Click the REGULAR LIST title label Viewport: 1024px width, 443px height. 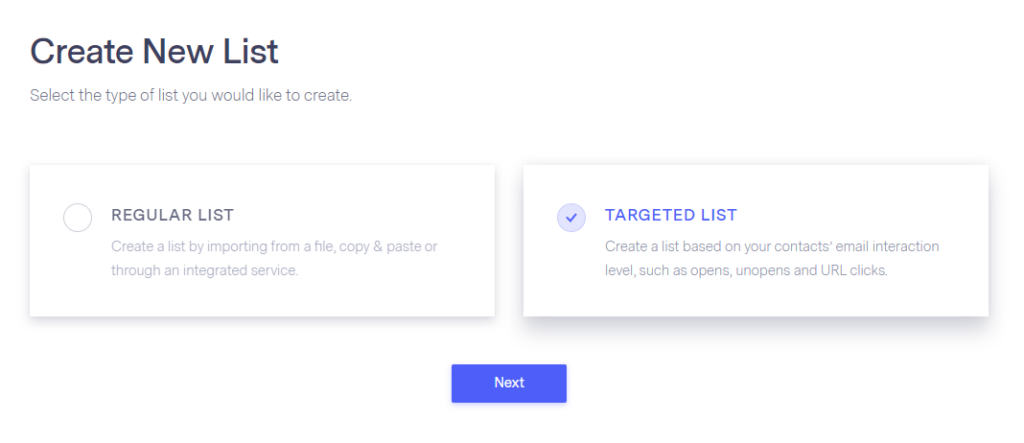point(172,215)
